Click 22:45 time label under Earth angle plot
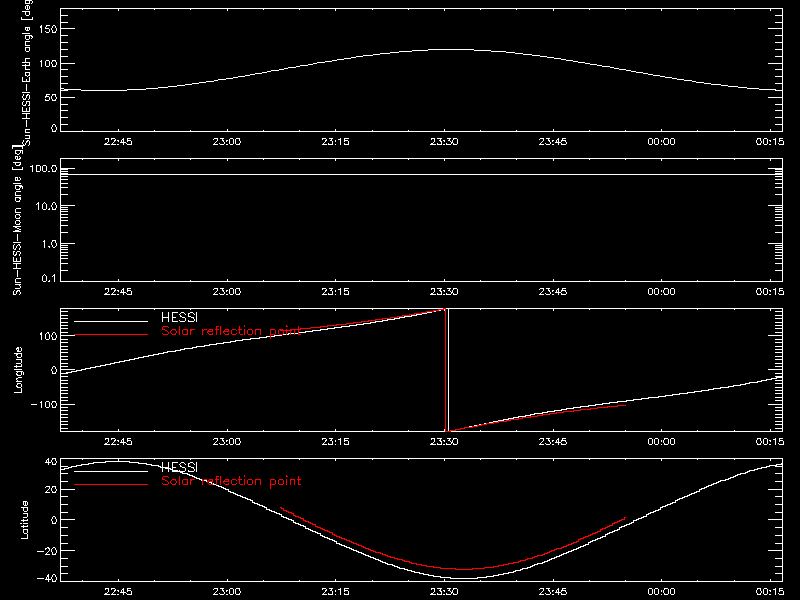800x600 pixels. 118,142
